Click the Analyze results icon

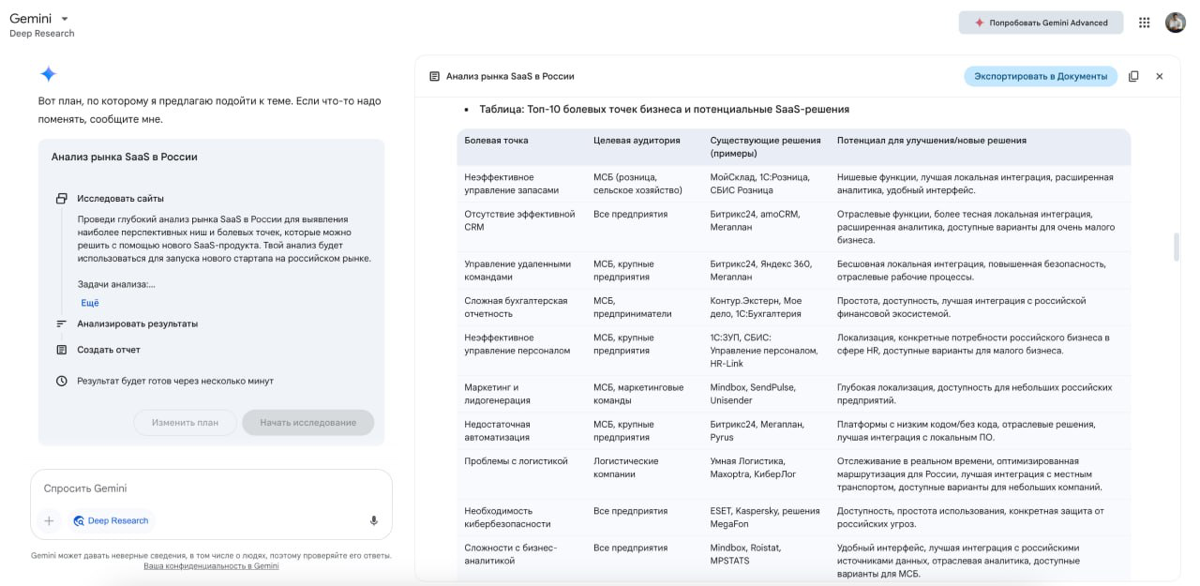click(62, 324)
